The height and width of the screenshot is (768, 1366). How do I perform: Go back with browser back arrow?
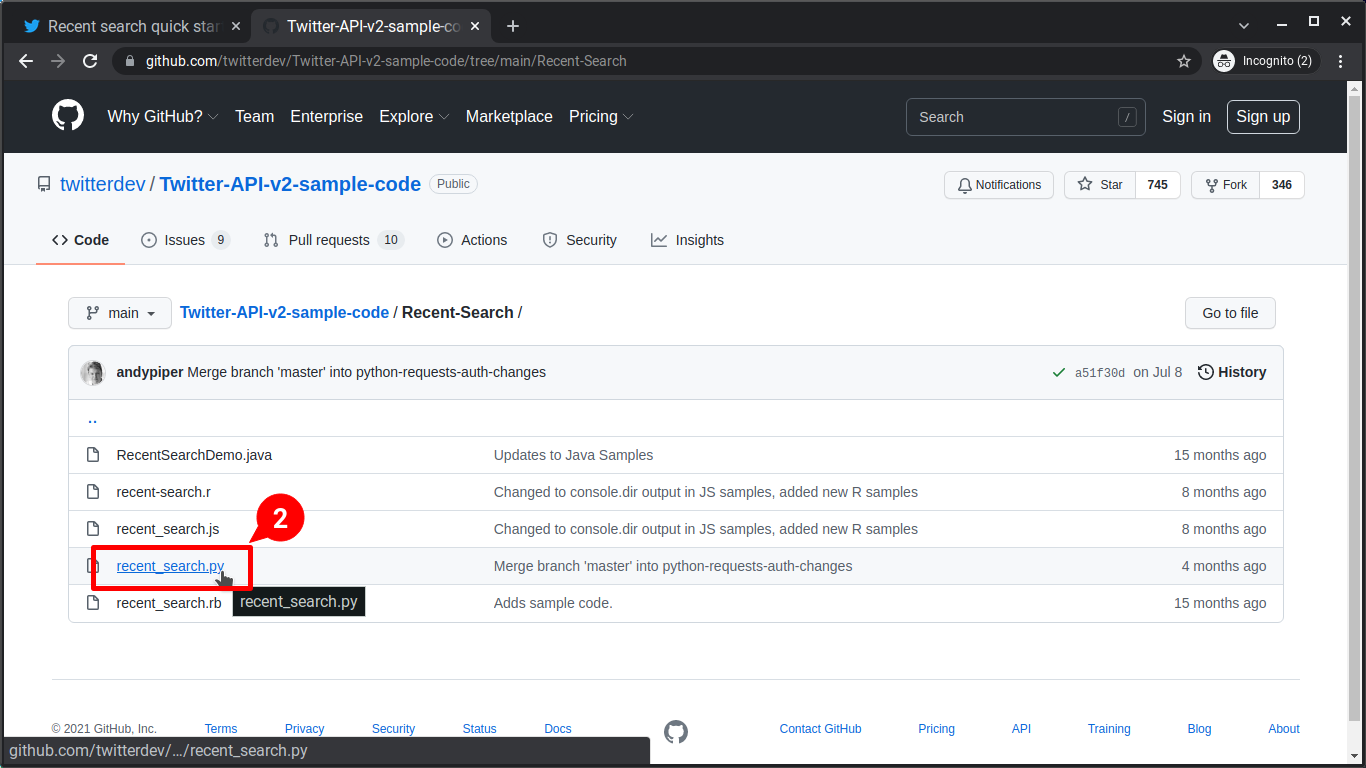pos(26,61)
